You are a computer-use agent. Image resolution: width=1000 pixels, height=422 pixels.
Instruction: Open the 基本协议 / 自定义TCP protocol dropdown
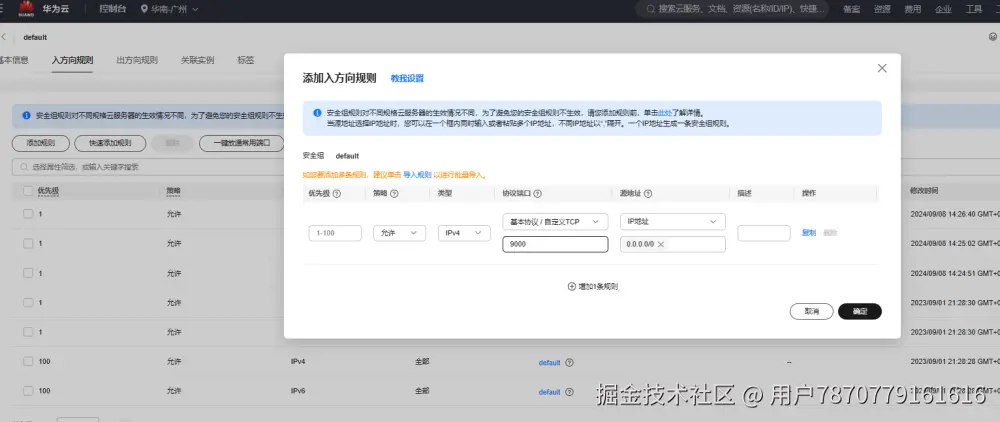tap(555, 222)
